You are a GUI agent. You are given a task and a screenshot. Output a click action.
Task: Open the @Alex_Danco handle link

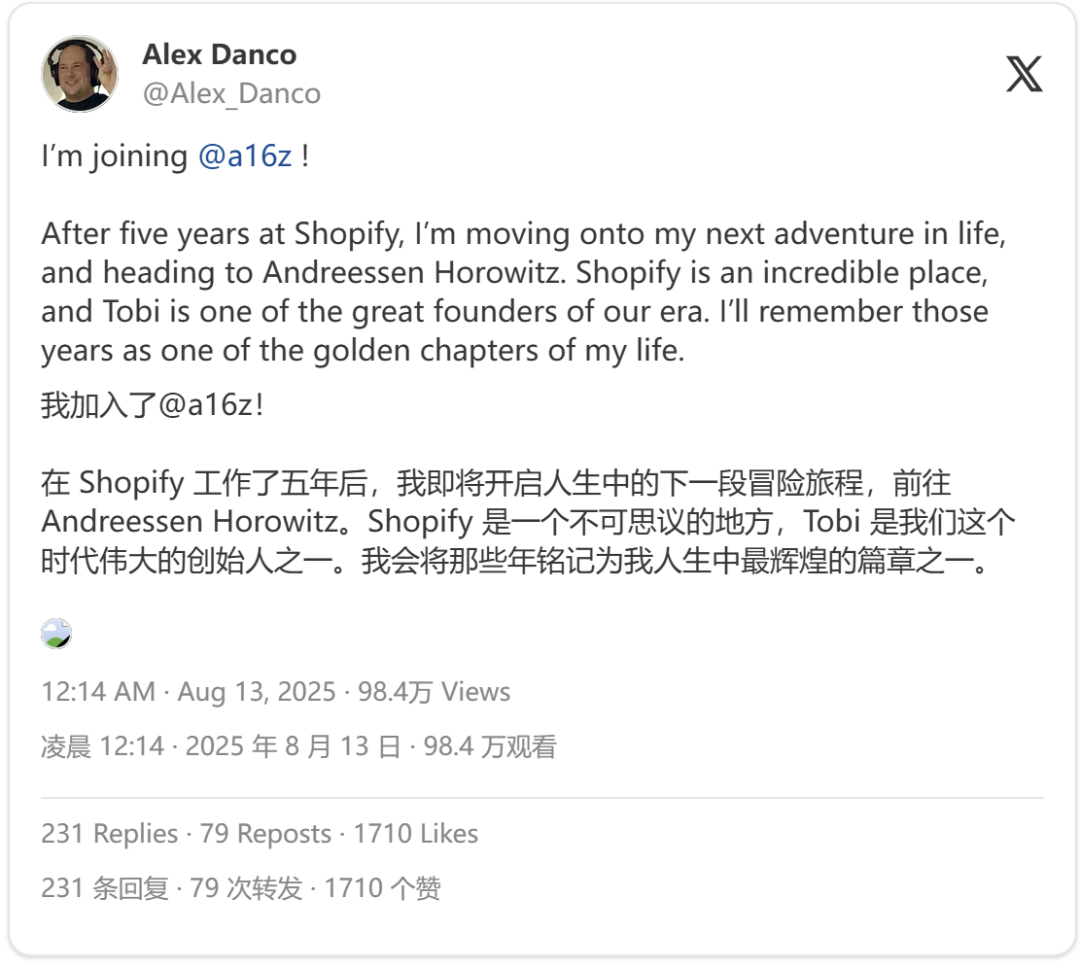pos(232,94)
